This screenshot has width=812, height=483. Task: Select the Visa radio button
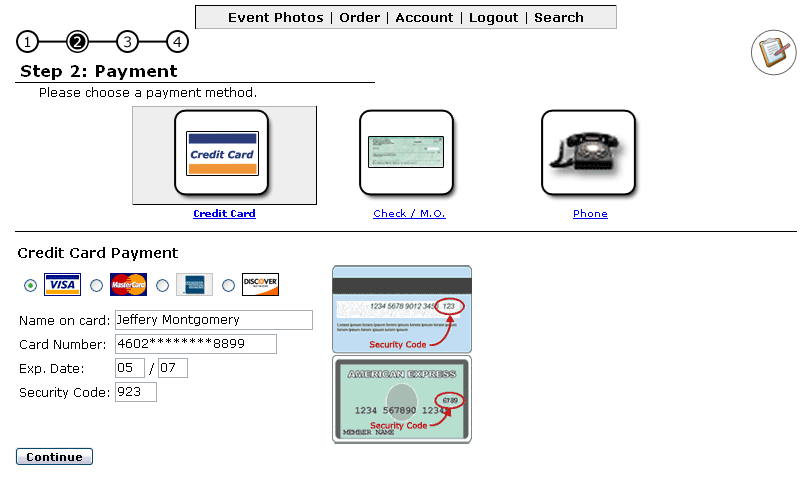click(31, 285)
